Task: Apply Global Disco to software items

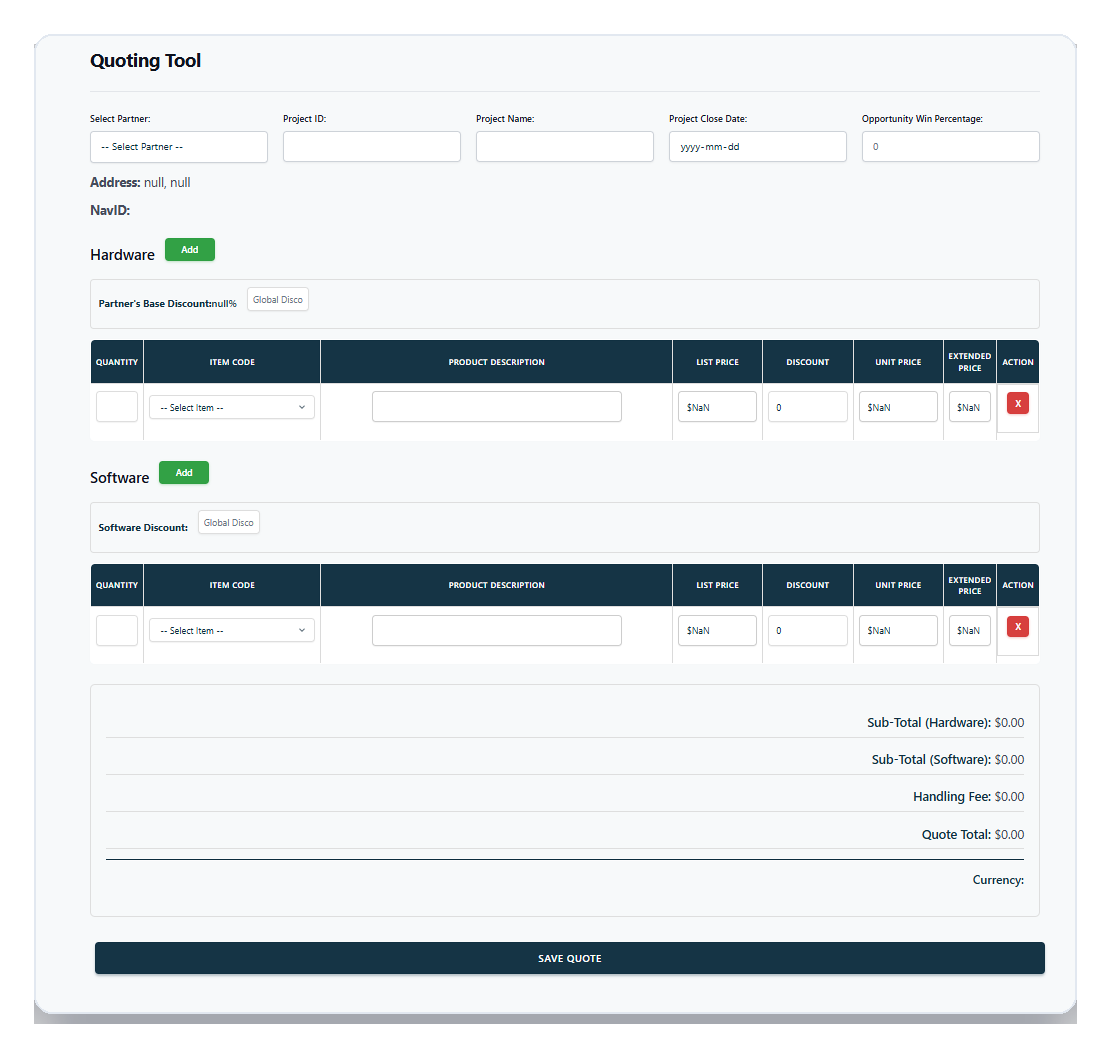Action: click(228, 521)
